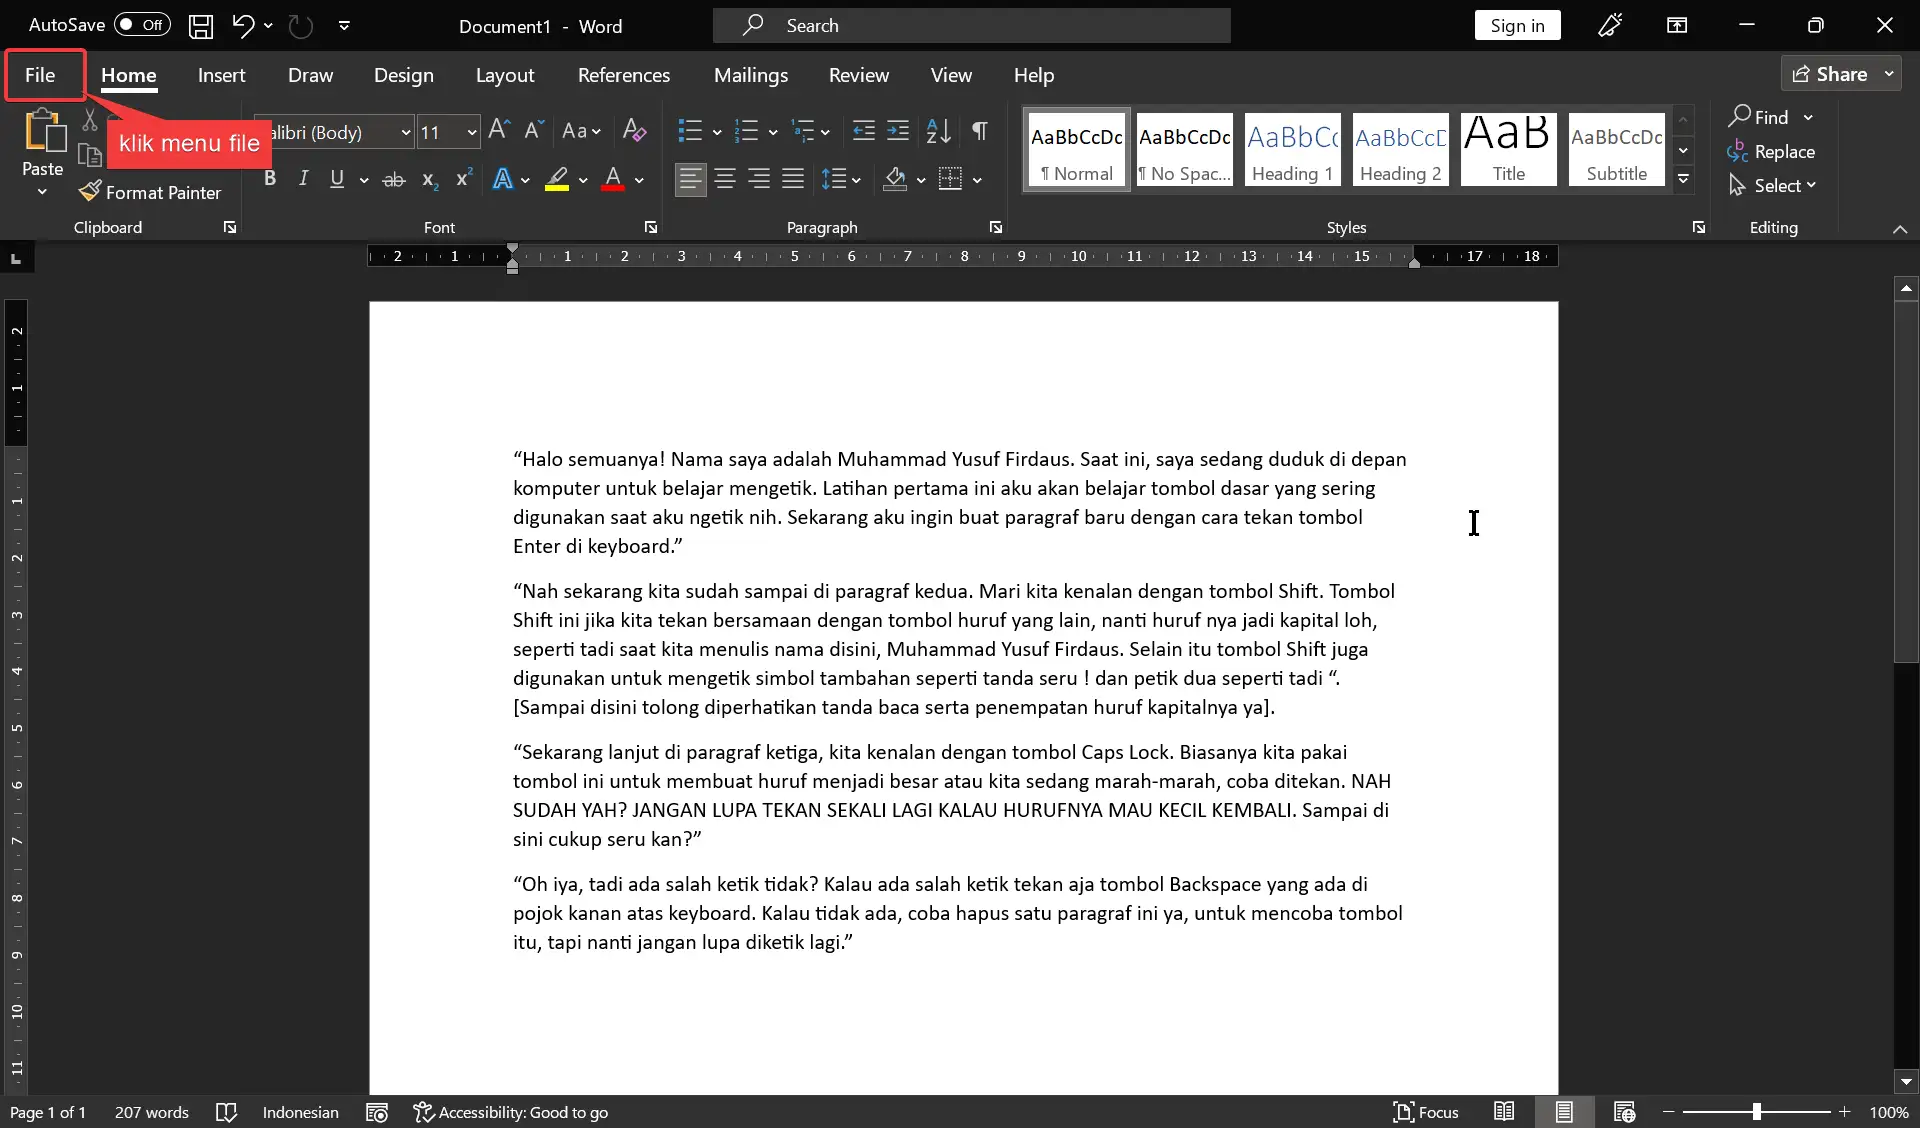This screenshot has width=1920, height=1128.
Task: Open the Review ribbon tab
Action: (x=859, y=75)
